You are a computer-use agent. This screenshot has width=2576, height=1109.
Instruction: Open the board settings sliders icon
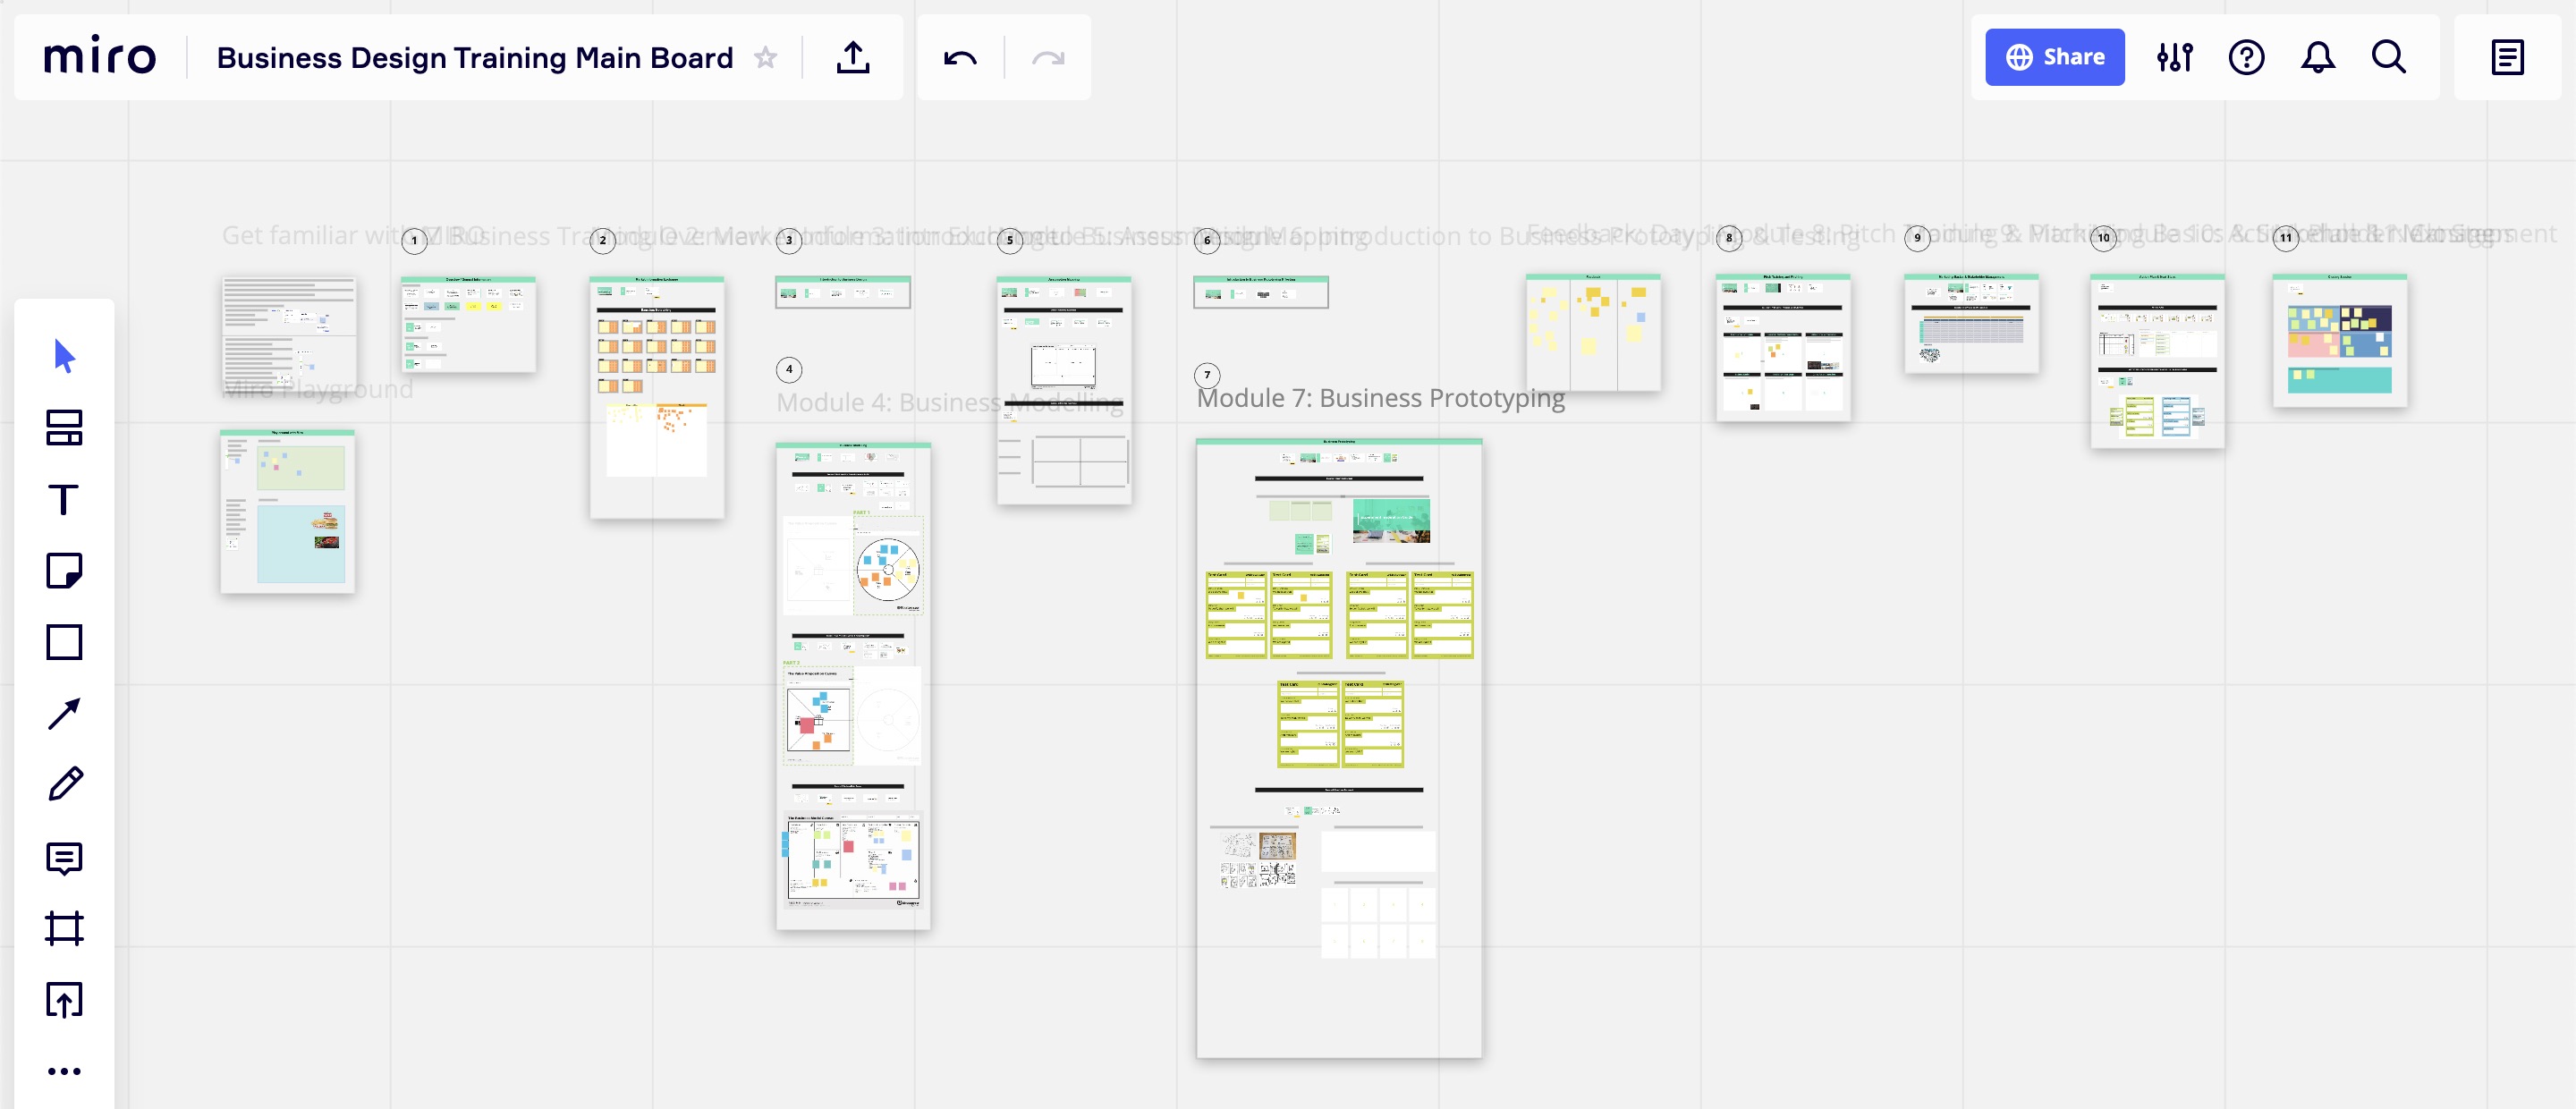click(2174, 57)
